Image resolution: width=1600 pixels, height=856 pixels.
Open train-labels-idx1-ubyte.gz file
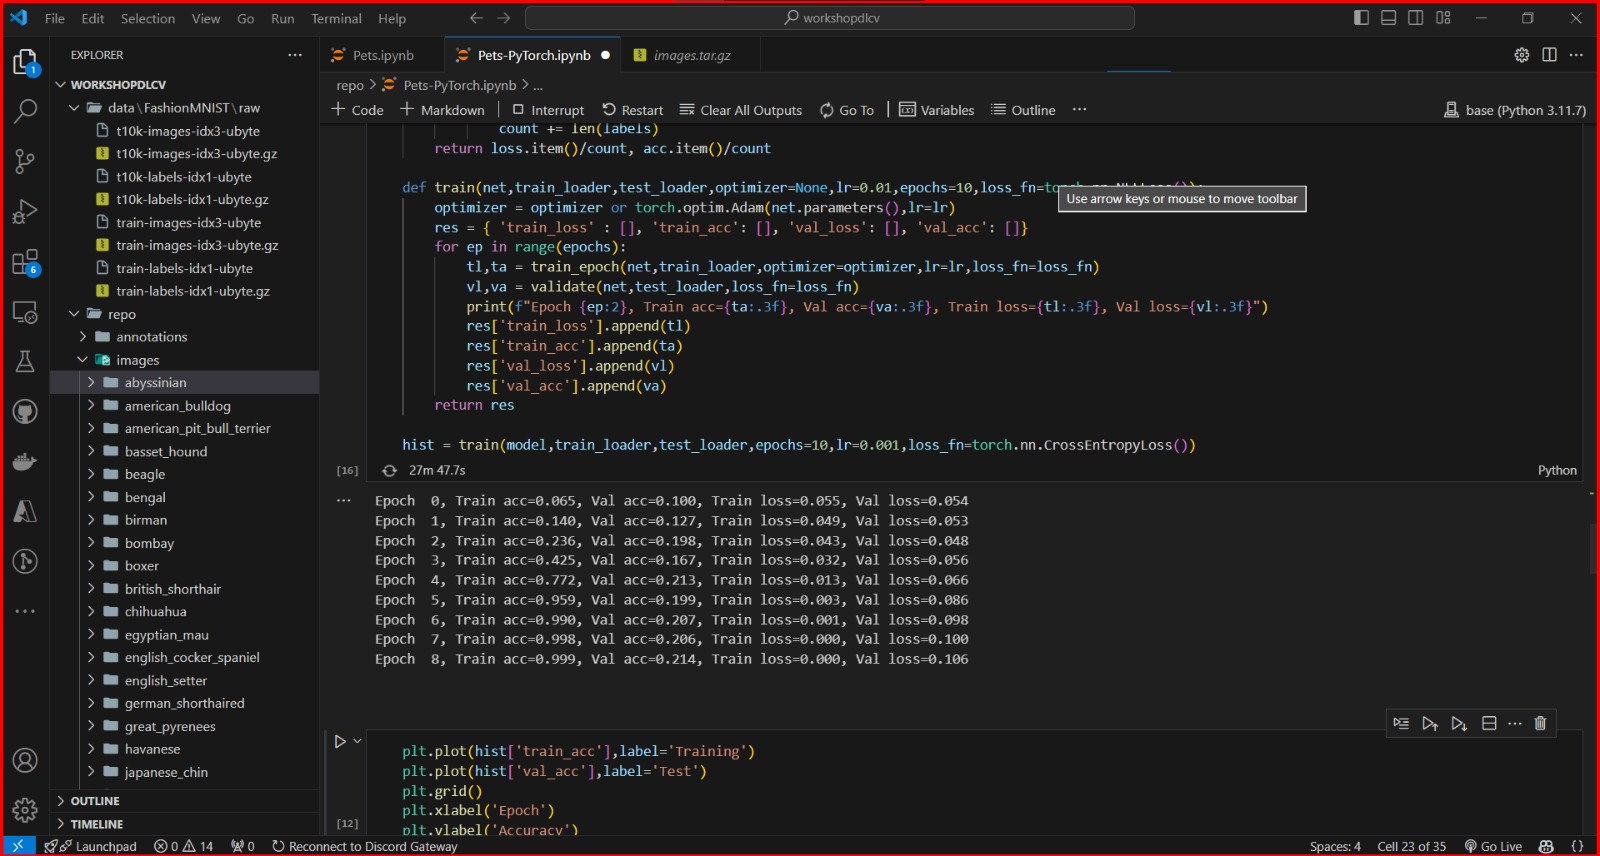pos(193,291)
